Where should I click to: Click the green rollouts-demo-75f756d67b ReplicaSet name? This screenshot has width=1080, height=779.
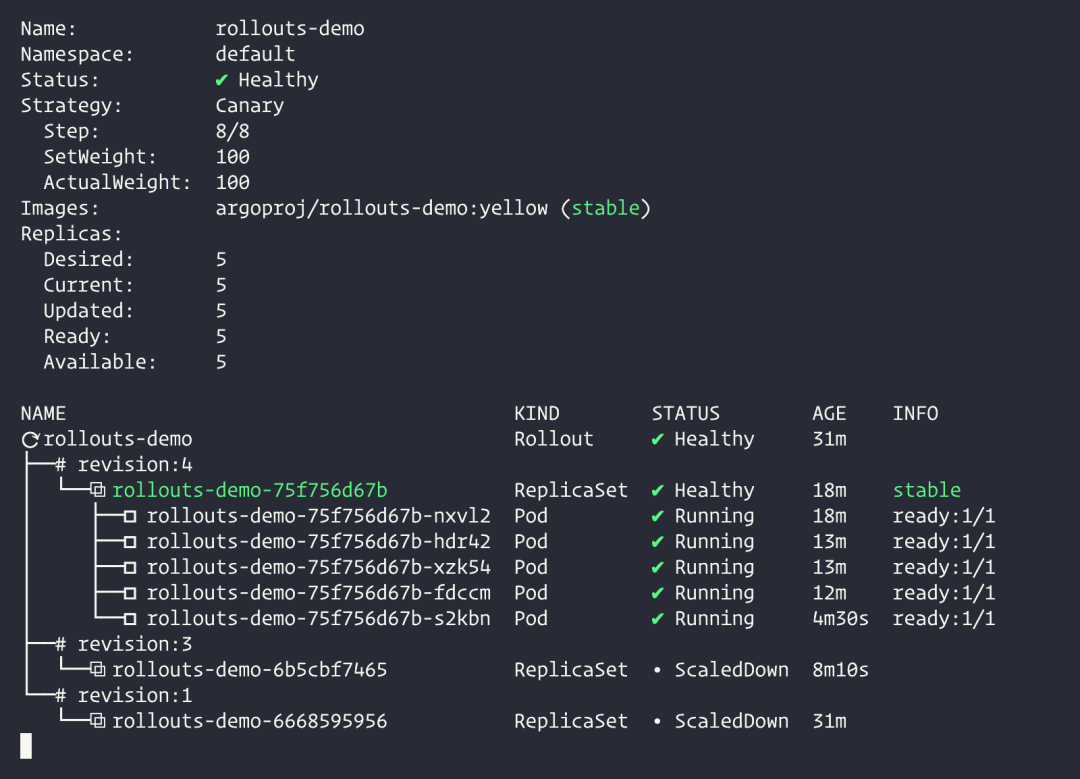[x=249, y=491]
